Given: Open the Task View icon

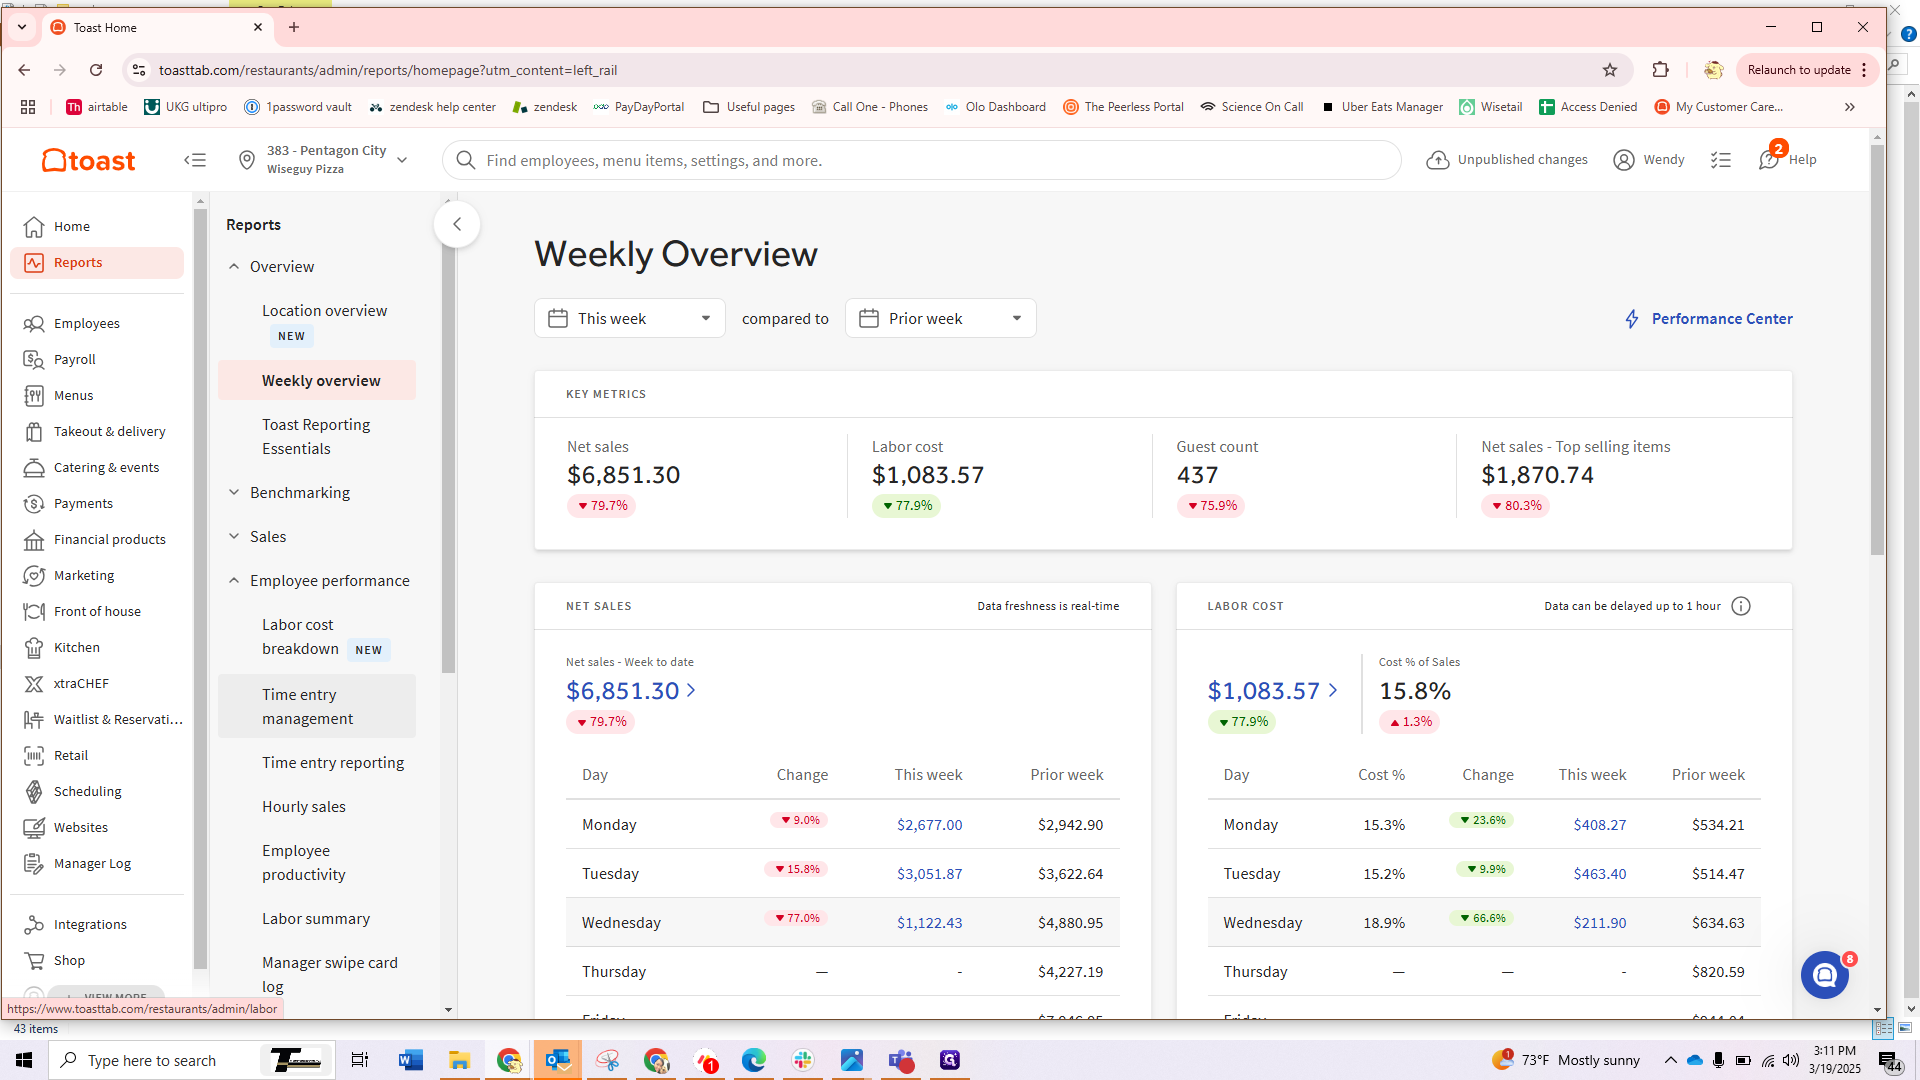Looking at the screenshot, I should 360,1060.
